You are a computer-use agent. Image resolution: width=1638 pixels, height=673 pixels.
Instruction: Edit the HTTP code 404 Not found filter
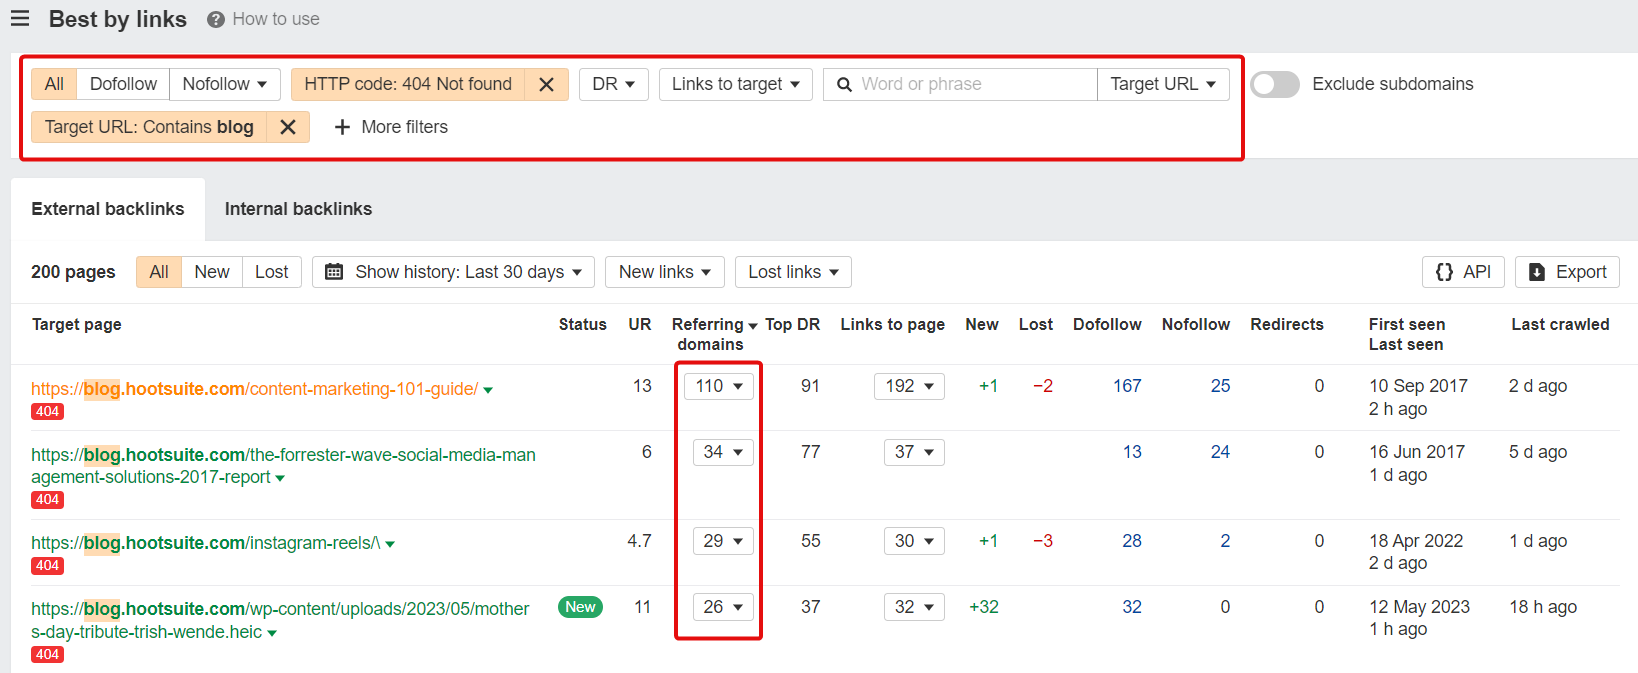408,85
